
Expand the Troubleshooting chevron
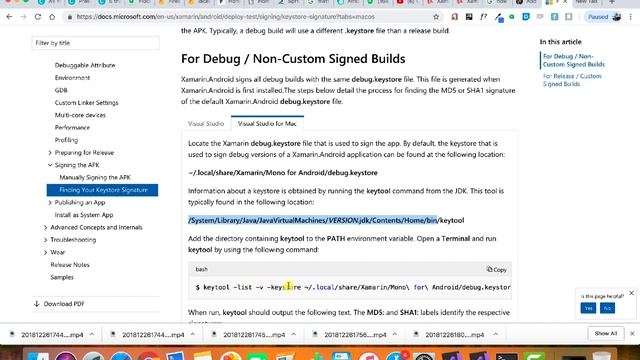[45, 240]
